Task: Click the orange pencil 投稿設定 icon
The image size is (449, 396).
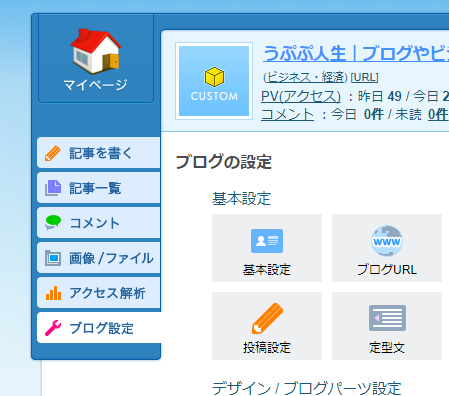Action: pos(267,318)
